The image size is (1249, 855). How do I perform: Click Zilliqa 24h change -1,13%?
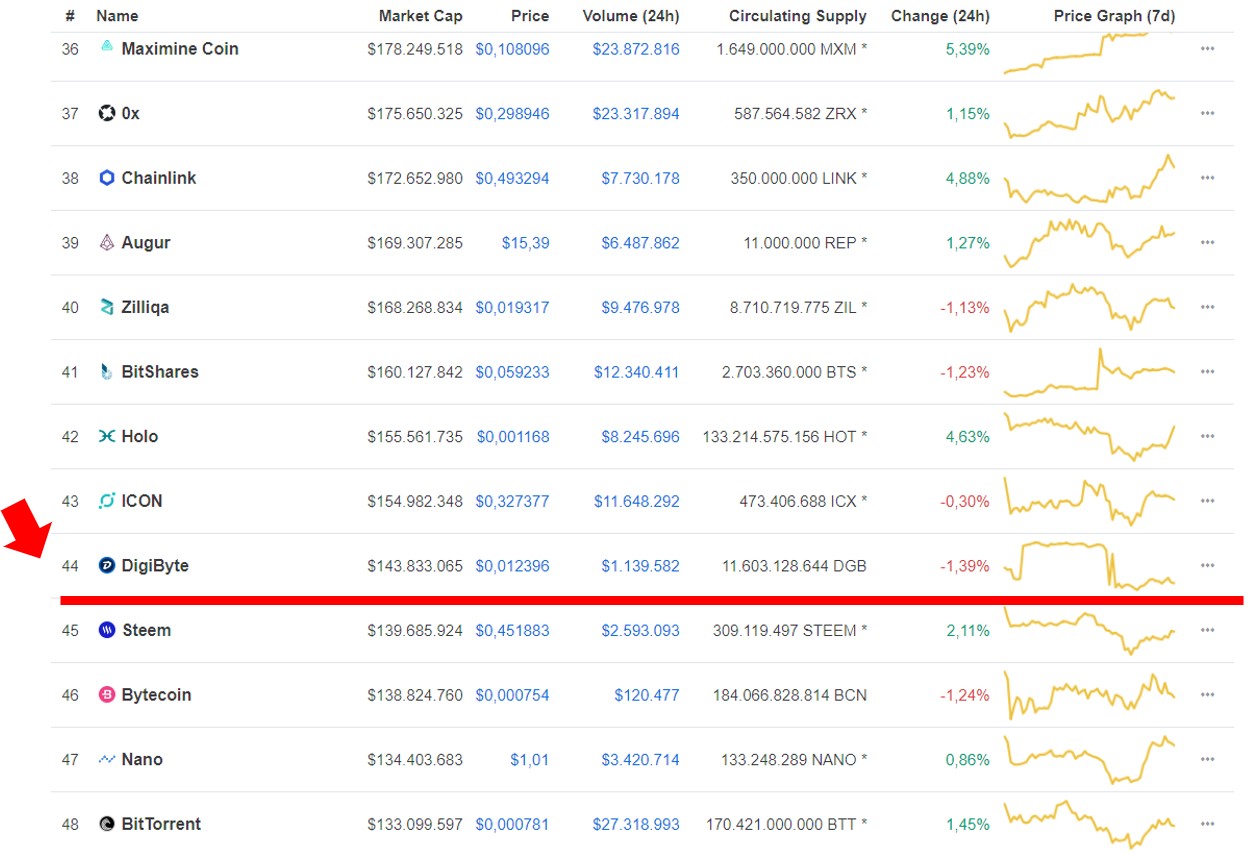[x=965, y=307]
